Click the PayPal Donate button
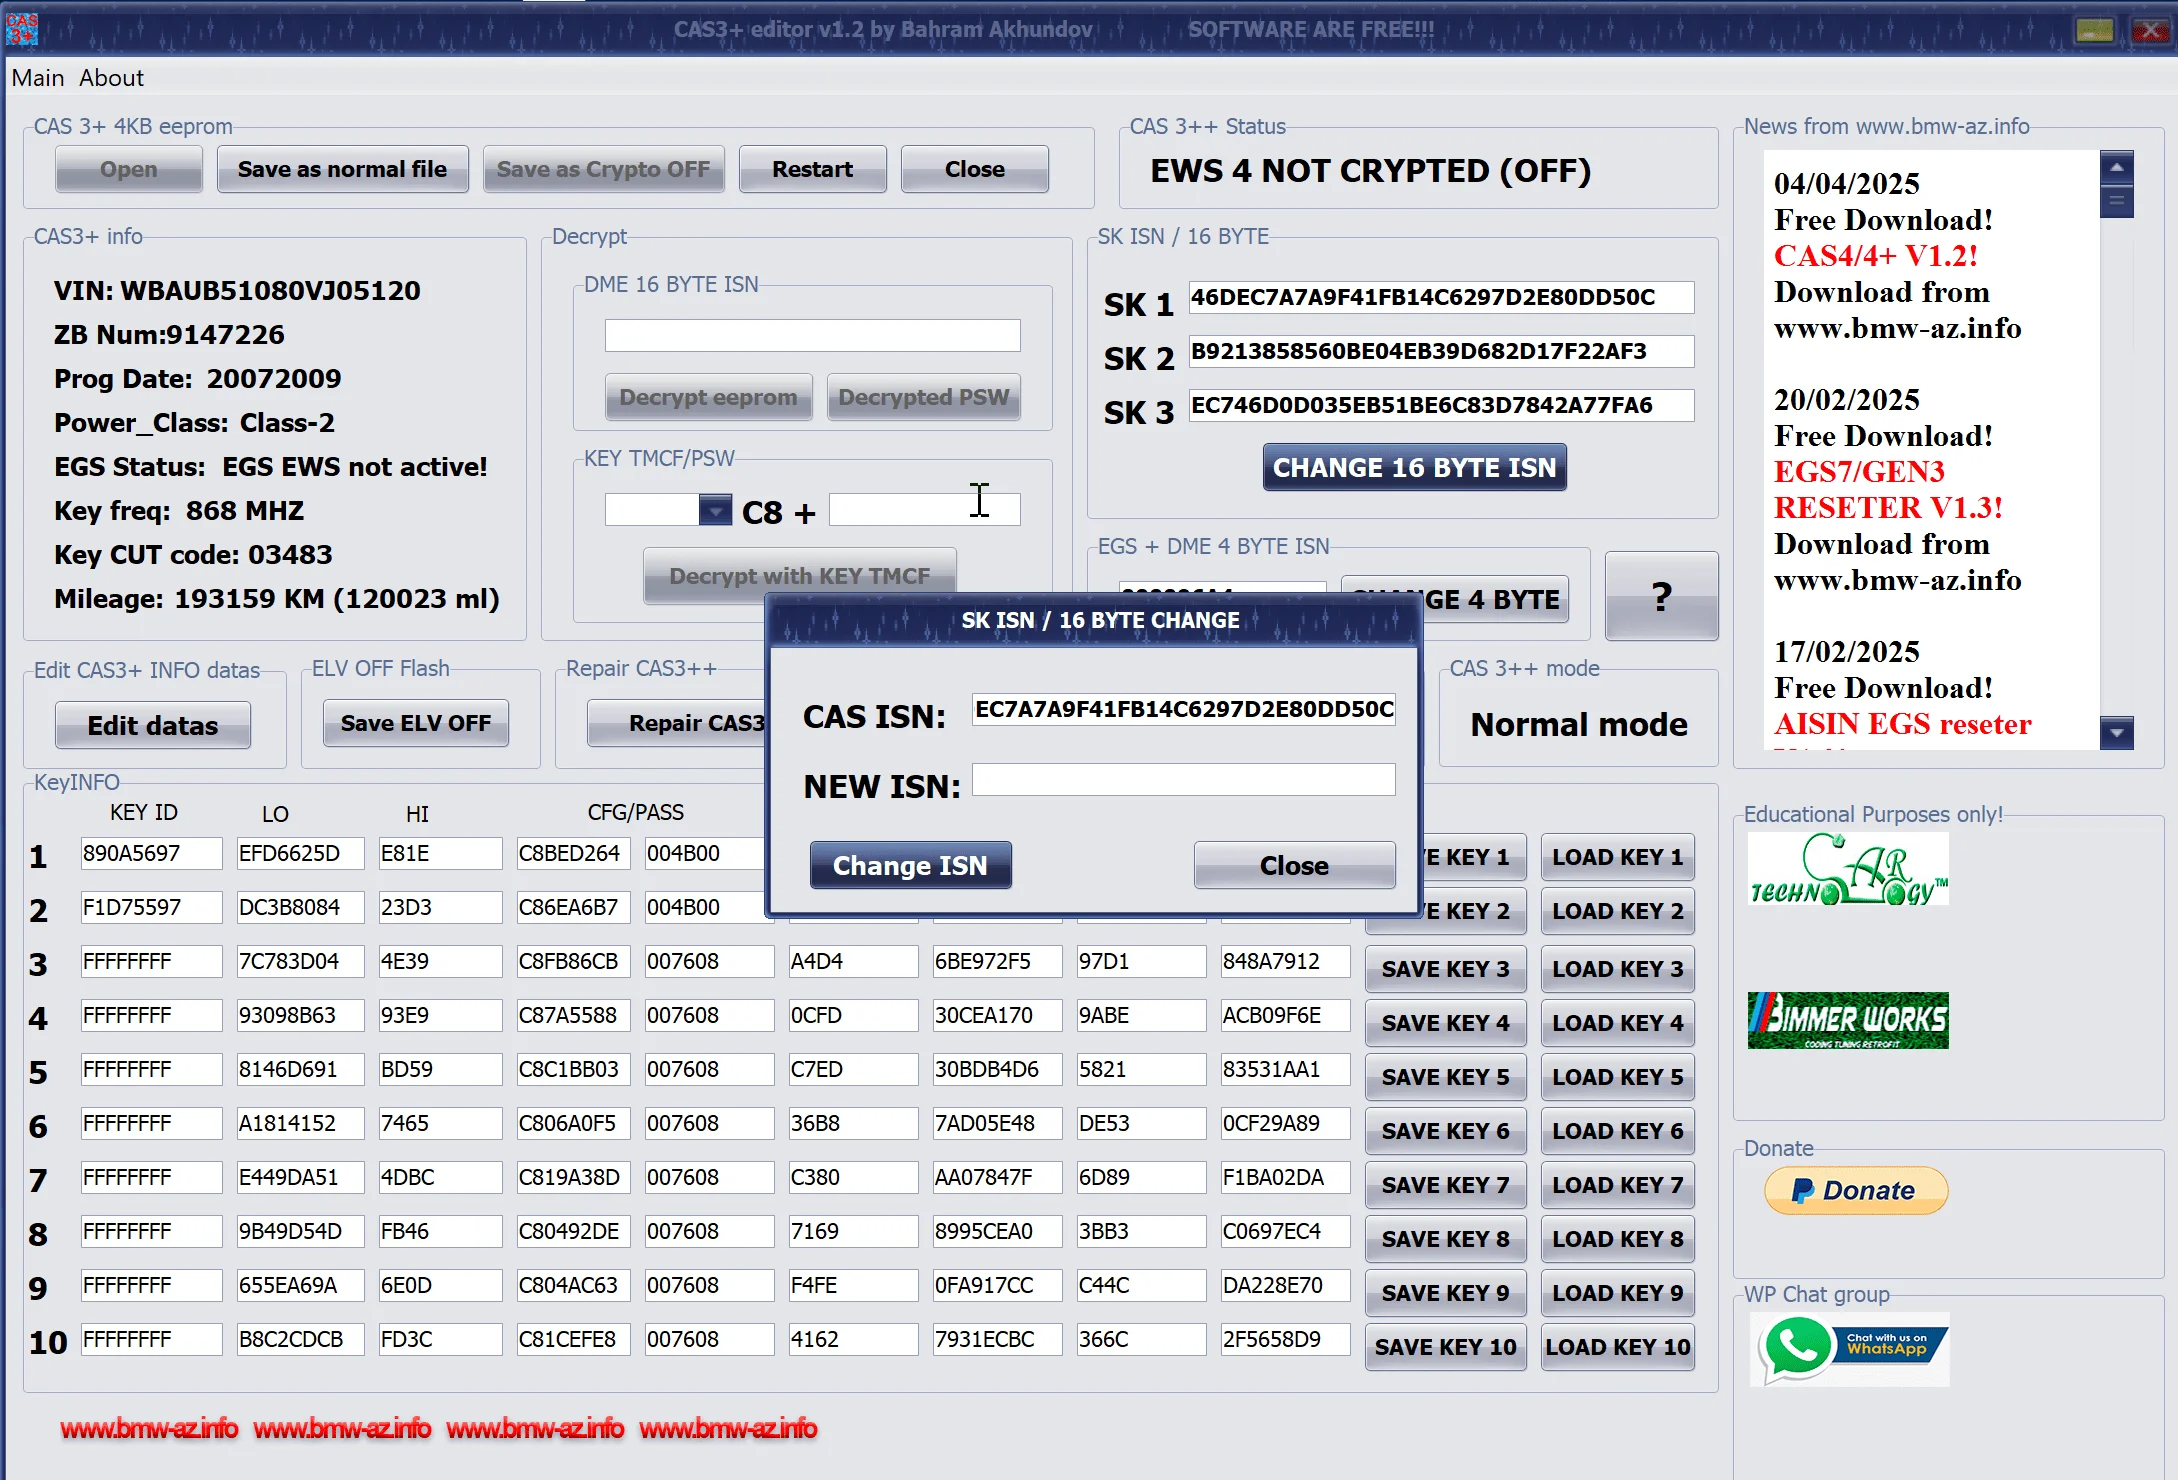Image resolution: width=2178 pixels, height=1480 pixels. coord(1856,1190)
